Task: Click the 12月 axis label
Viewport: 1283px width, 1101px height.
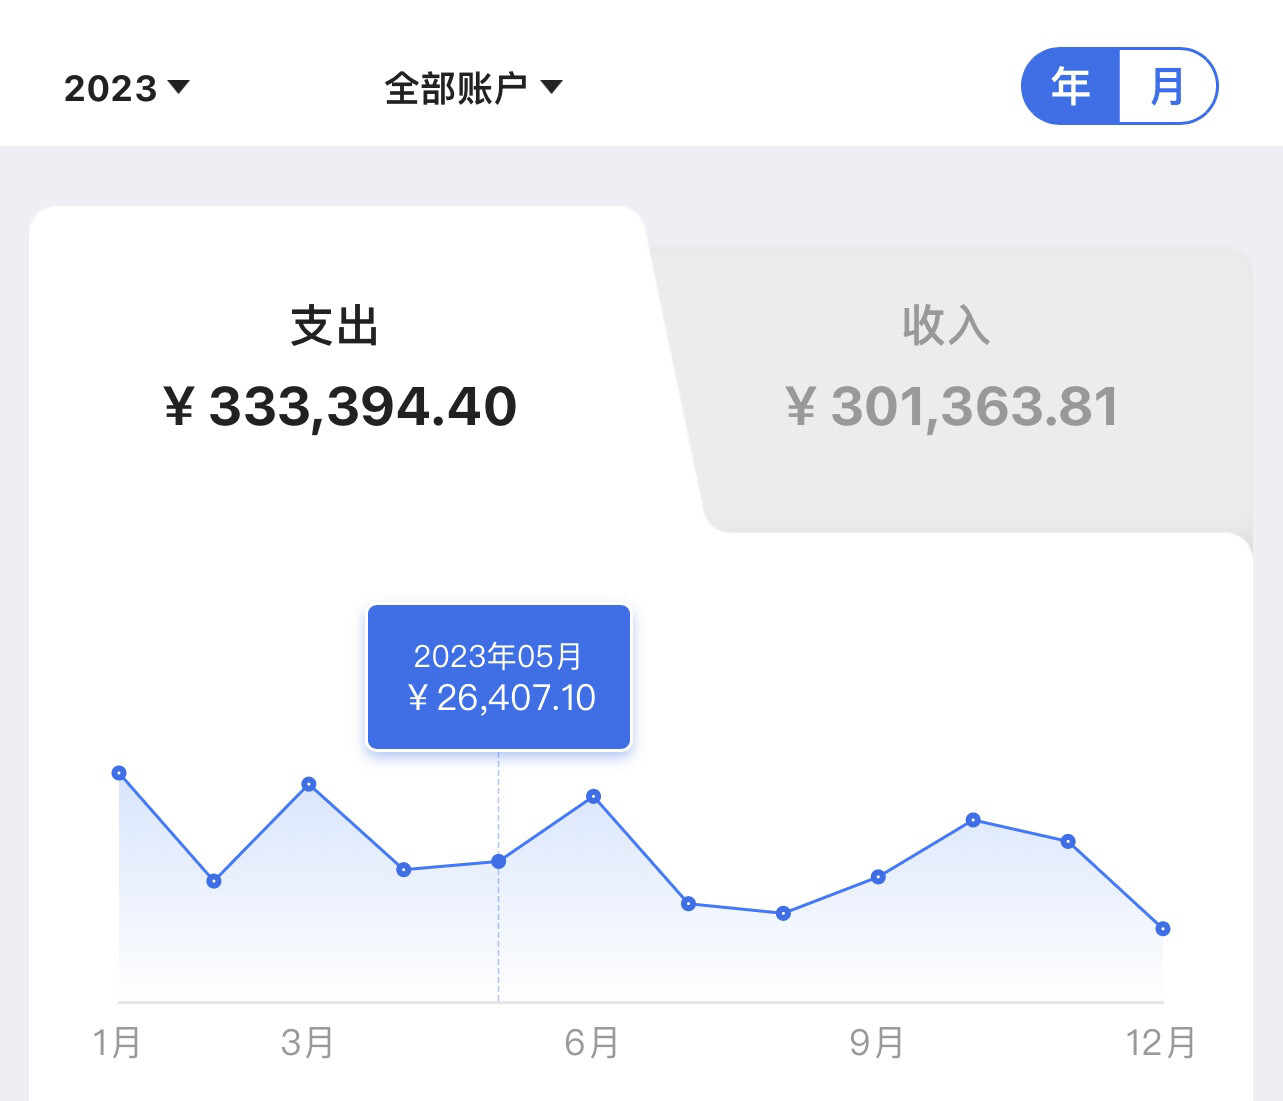Action: coord(1161,1043)
